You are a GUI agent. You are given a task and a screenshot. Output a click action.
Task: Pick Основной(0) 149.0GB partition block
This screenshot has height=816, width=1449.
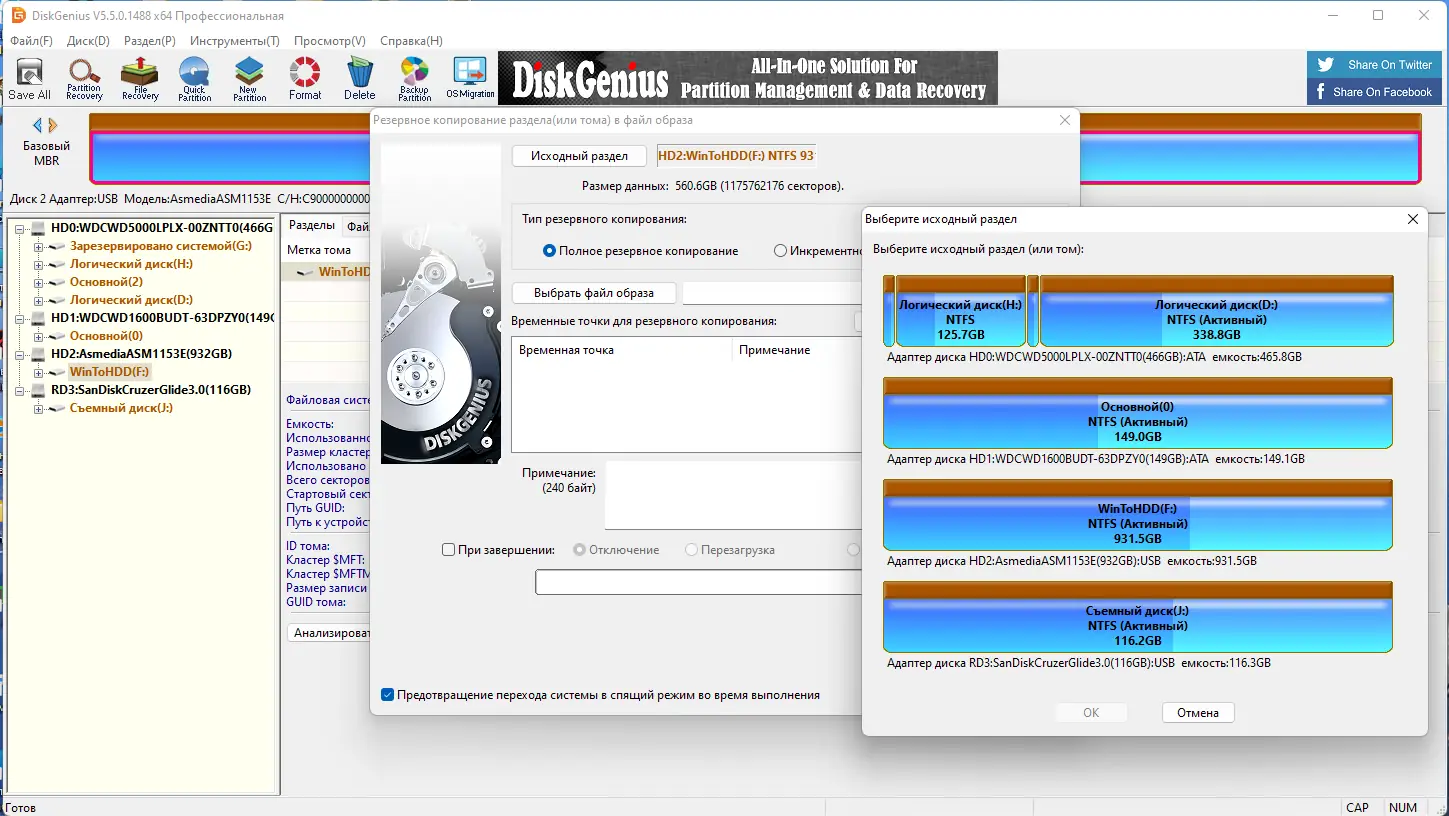[1138, 413]
